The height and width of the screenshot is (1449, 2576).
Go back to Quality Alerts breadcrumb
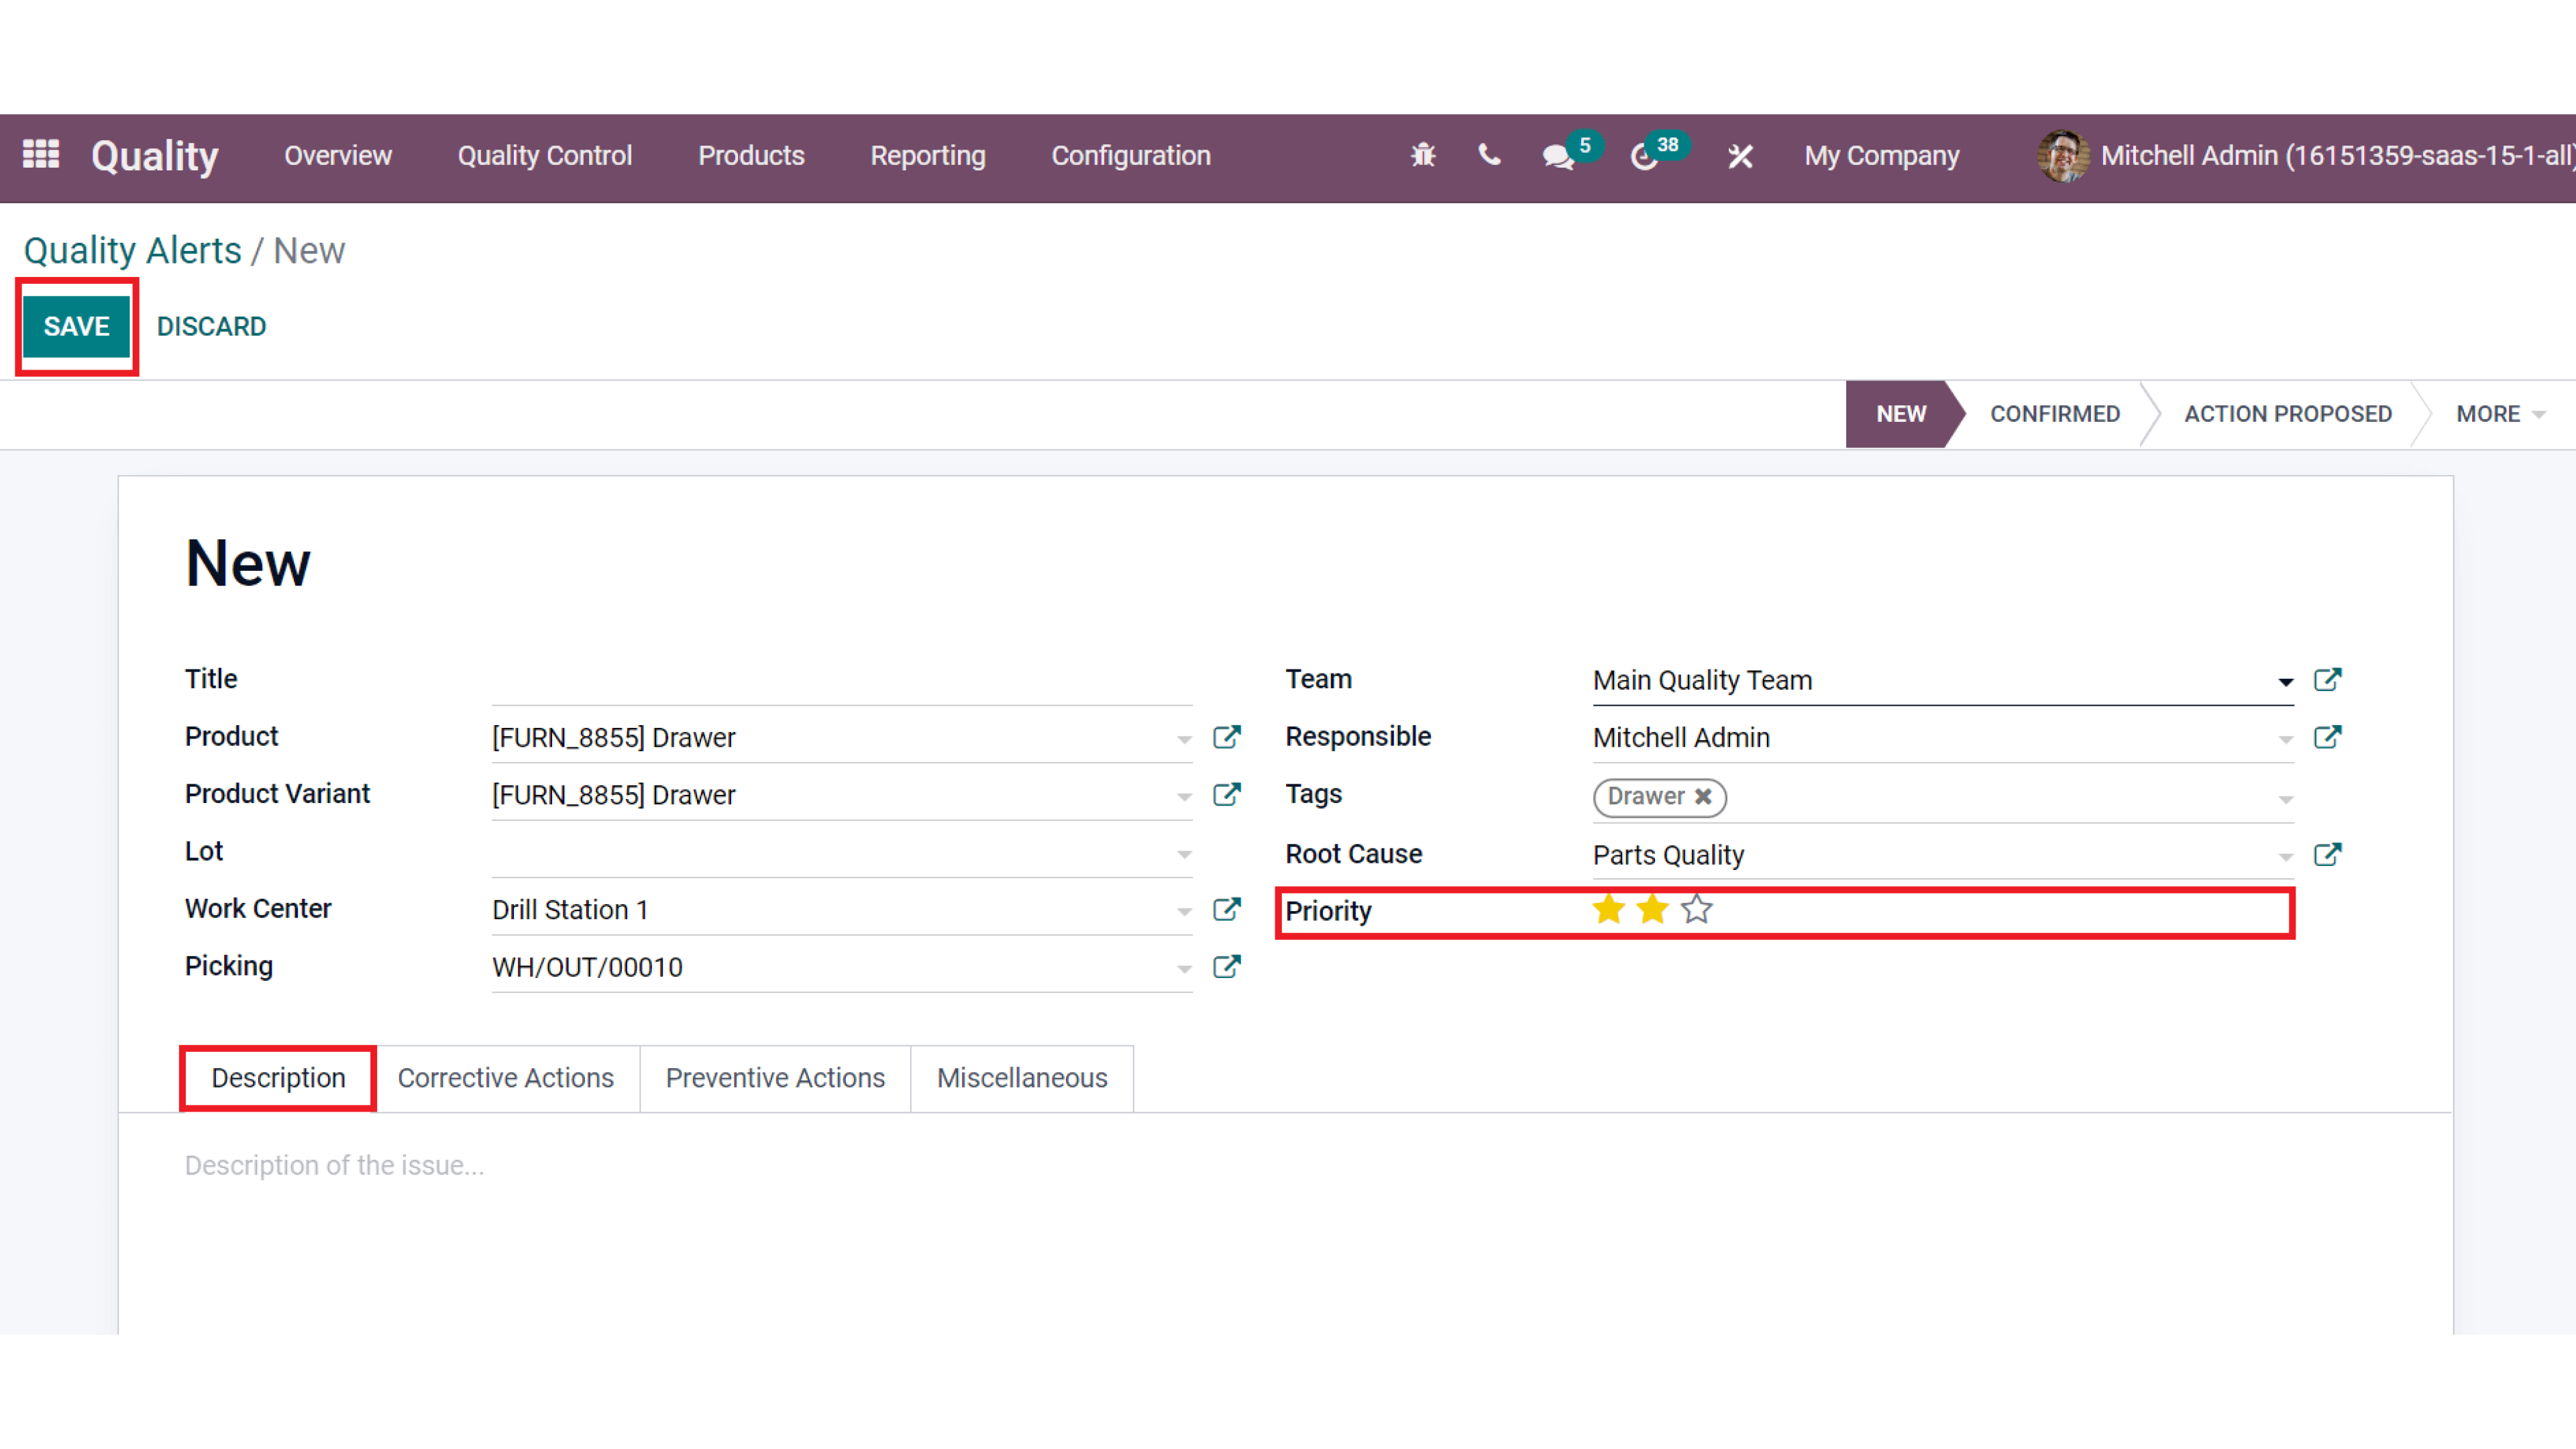click(x=132, y=251)
